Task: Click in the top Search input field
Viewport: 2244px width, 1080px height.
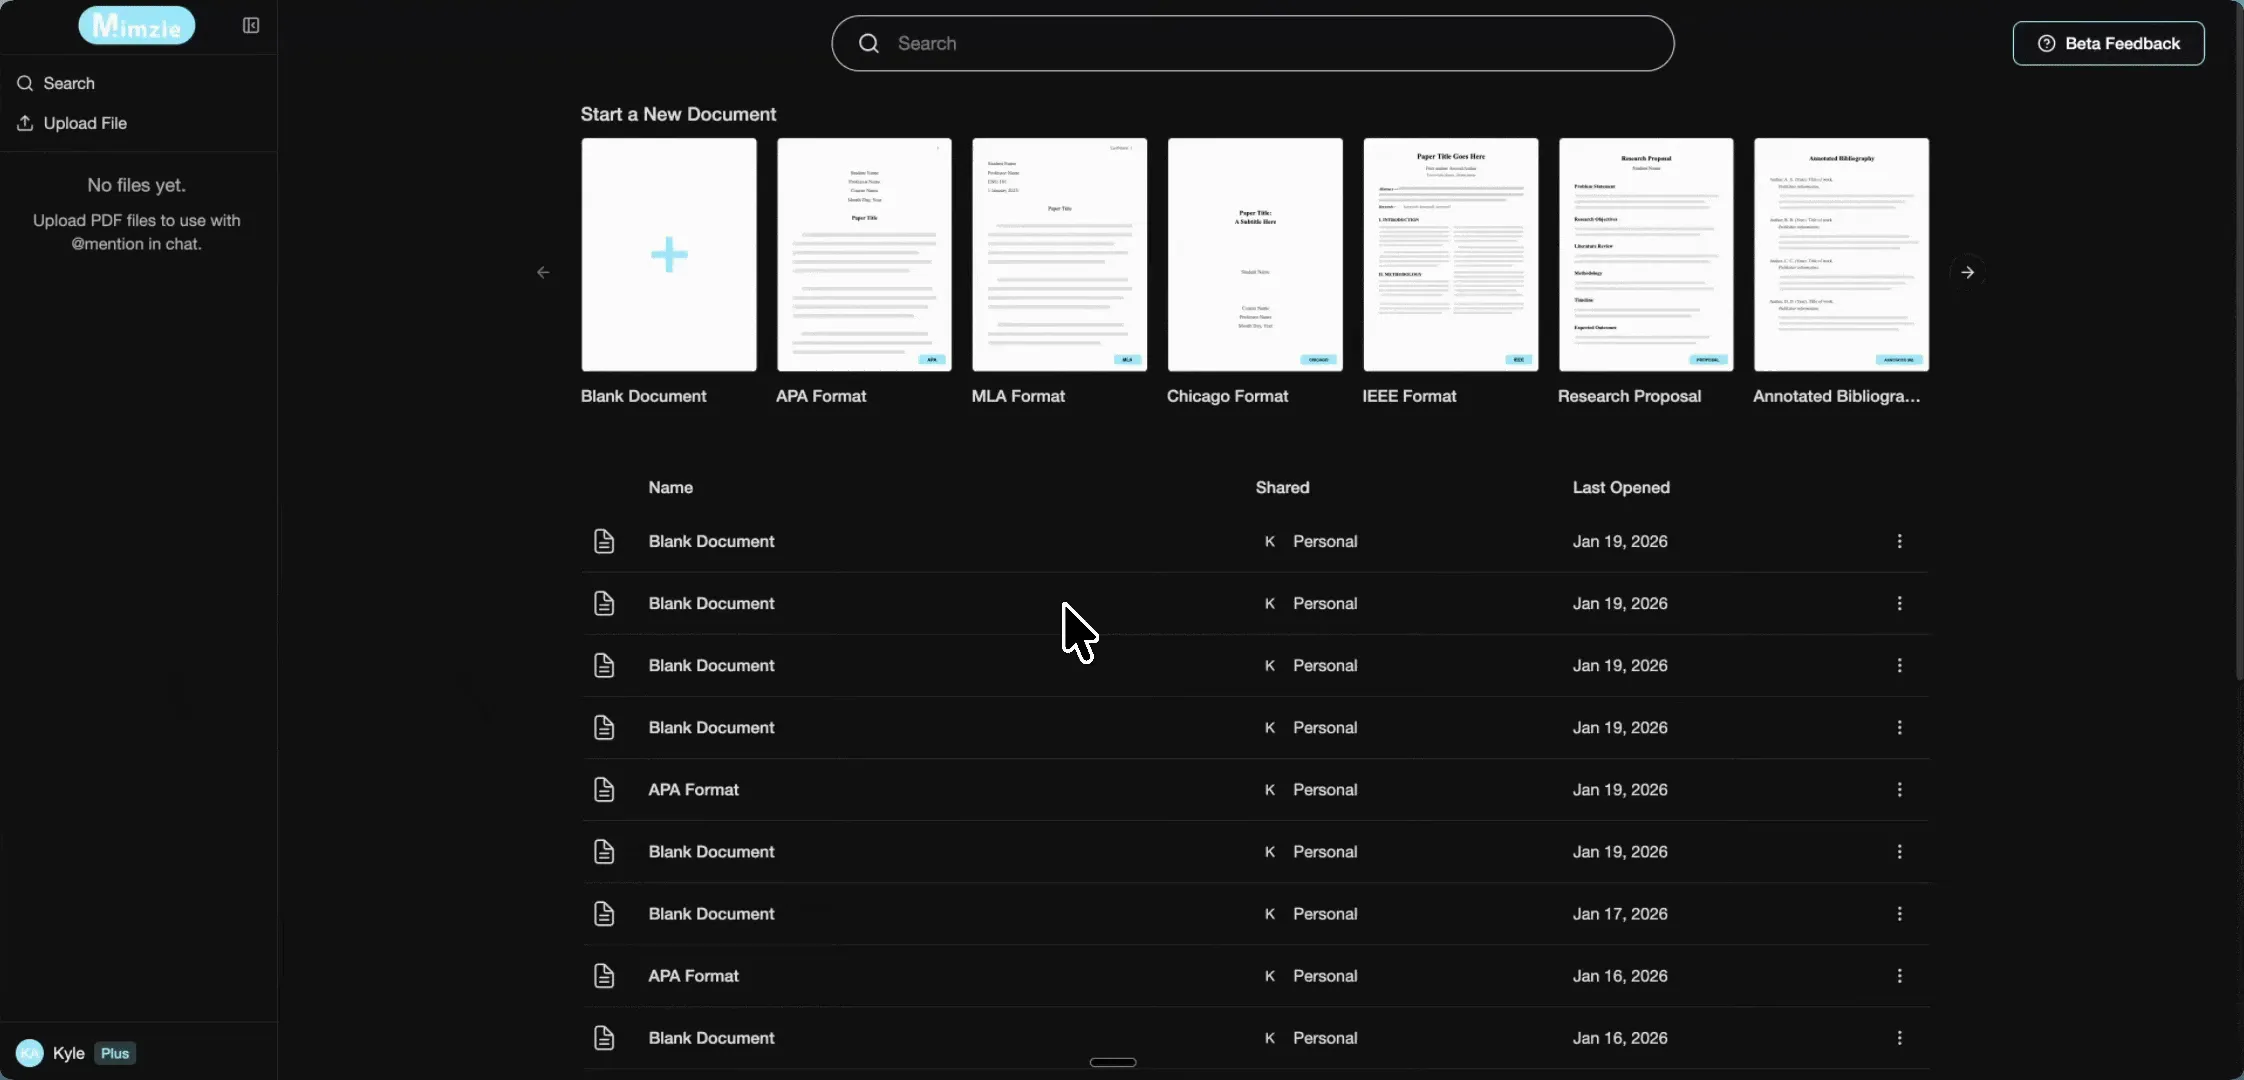Action: click(x=1270, y=44)
